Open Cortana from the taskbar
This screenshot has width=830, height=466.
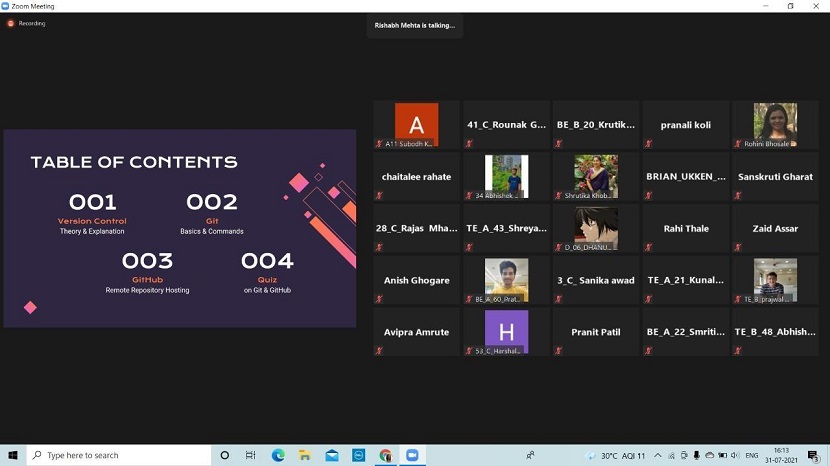point(224,455)
